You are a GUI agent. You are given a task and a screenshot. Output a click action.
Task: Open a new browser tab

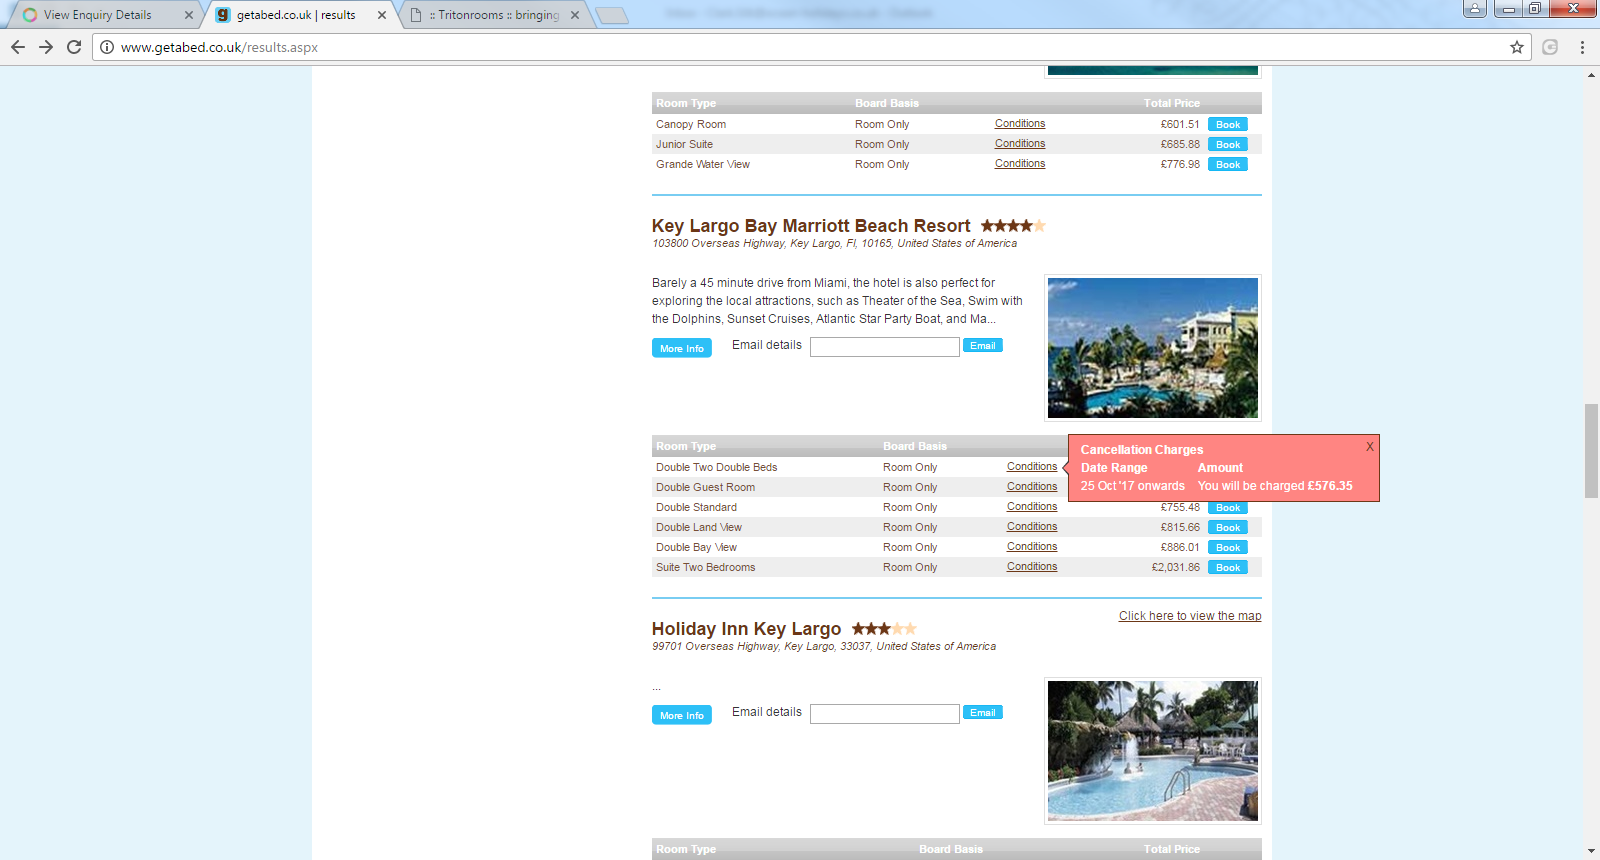[x=611, y=15]
